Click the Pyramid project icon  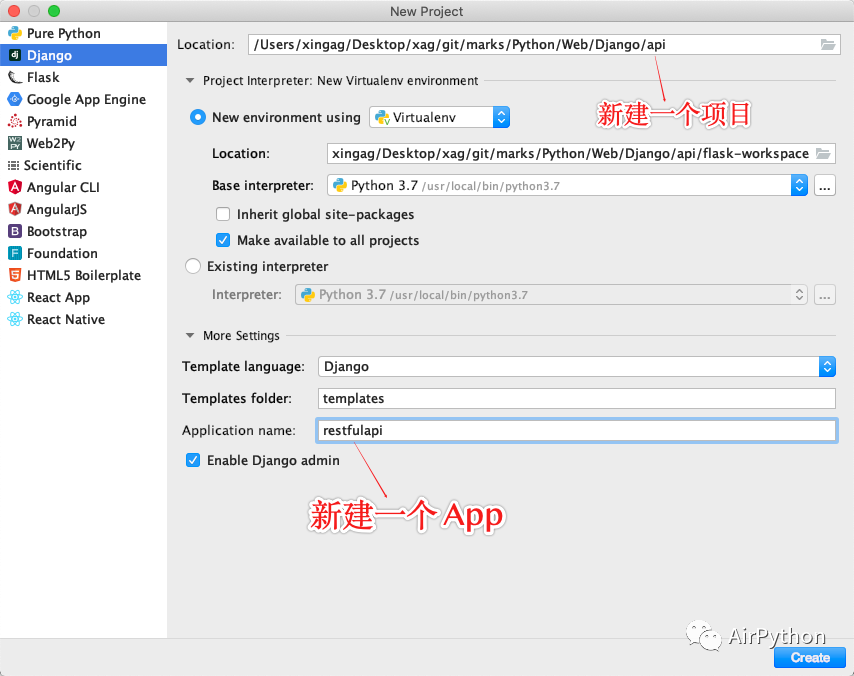pos(15,121)
